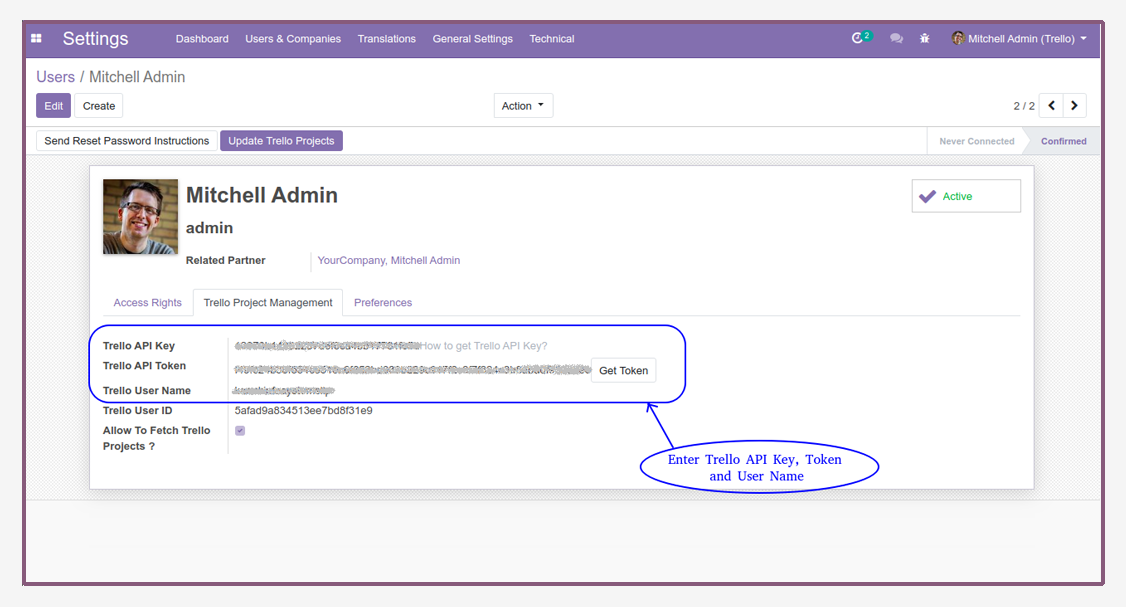1126x607 pixels.
Task: Open the Translations menu
Action: 386,39
